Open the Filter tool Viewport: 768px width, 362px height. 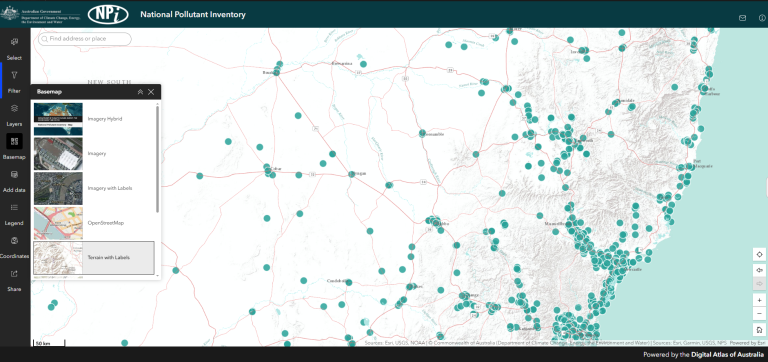14,81
